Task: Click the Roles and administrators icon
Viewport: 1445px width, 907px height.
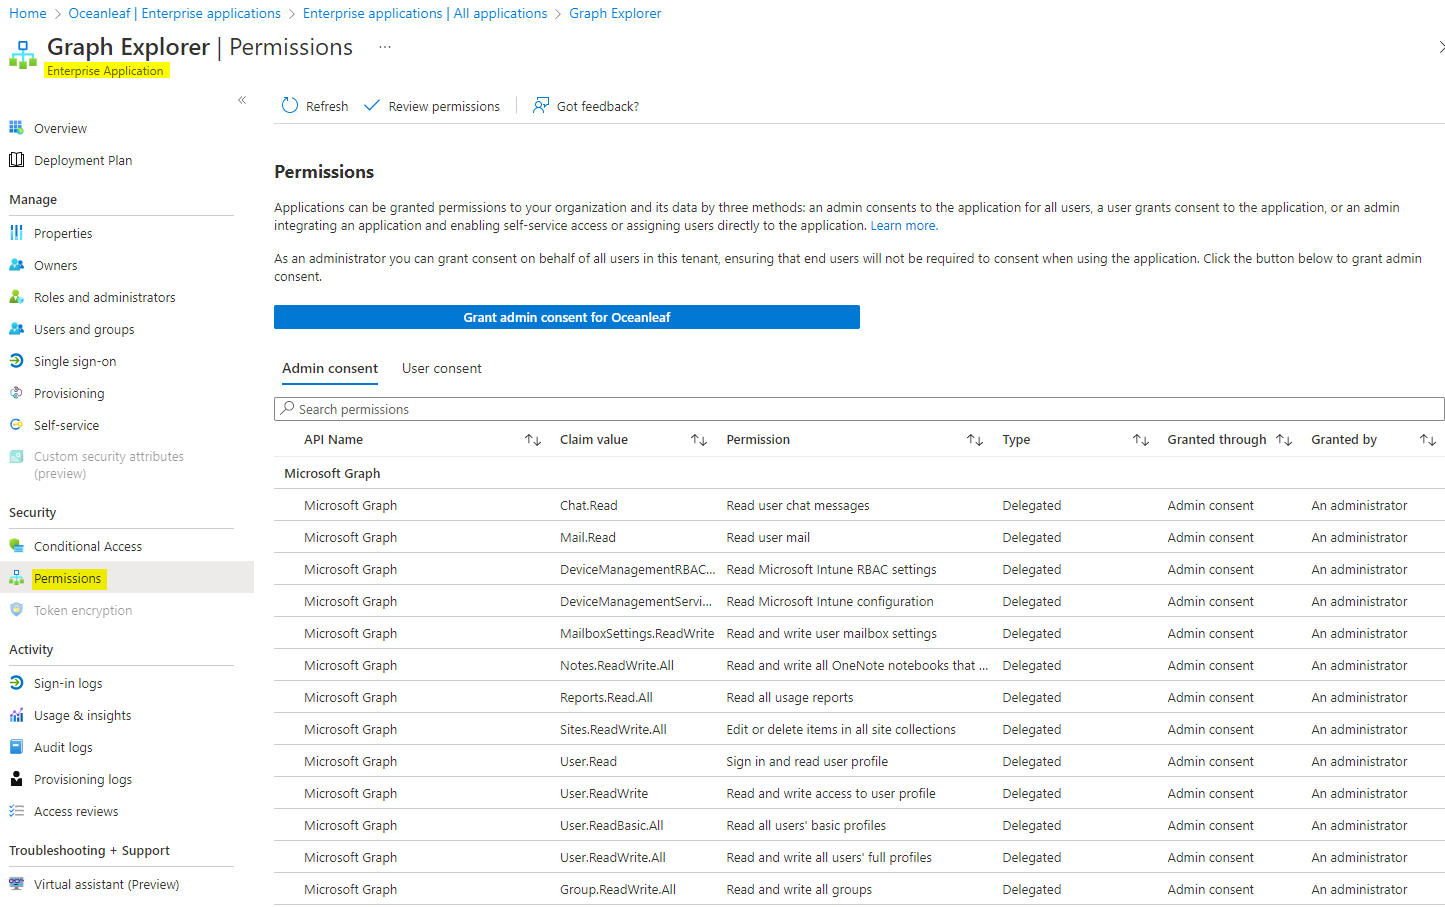Action: click(x=16, y=297)
